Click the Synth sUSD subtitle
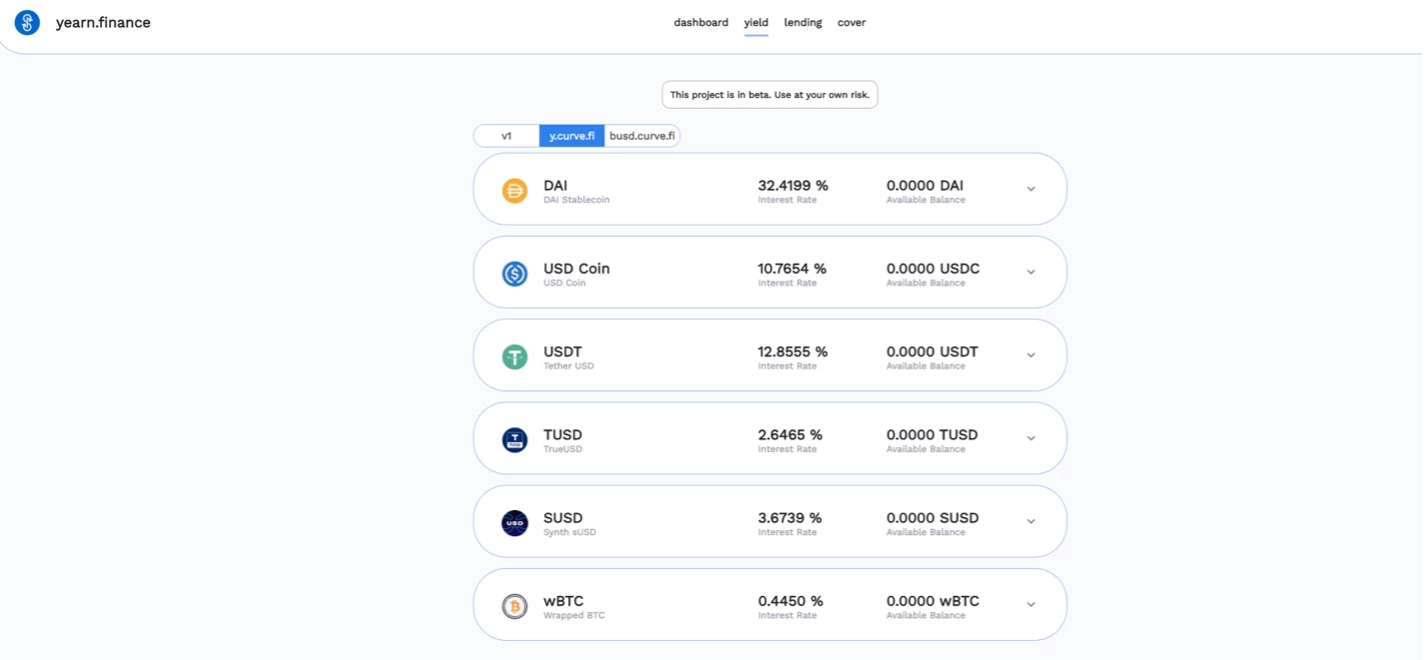This screenshot has width=1426, height=660. pyautogui.click(x=570, y=532)
